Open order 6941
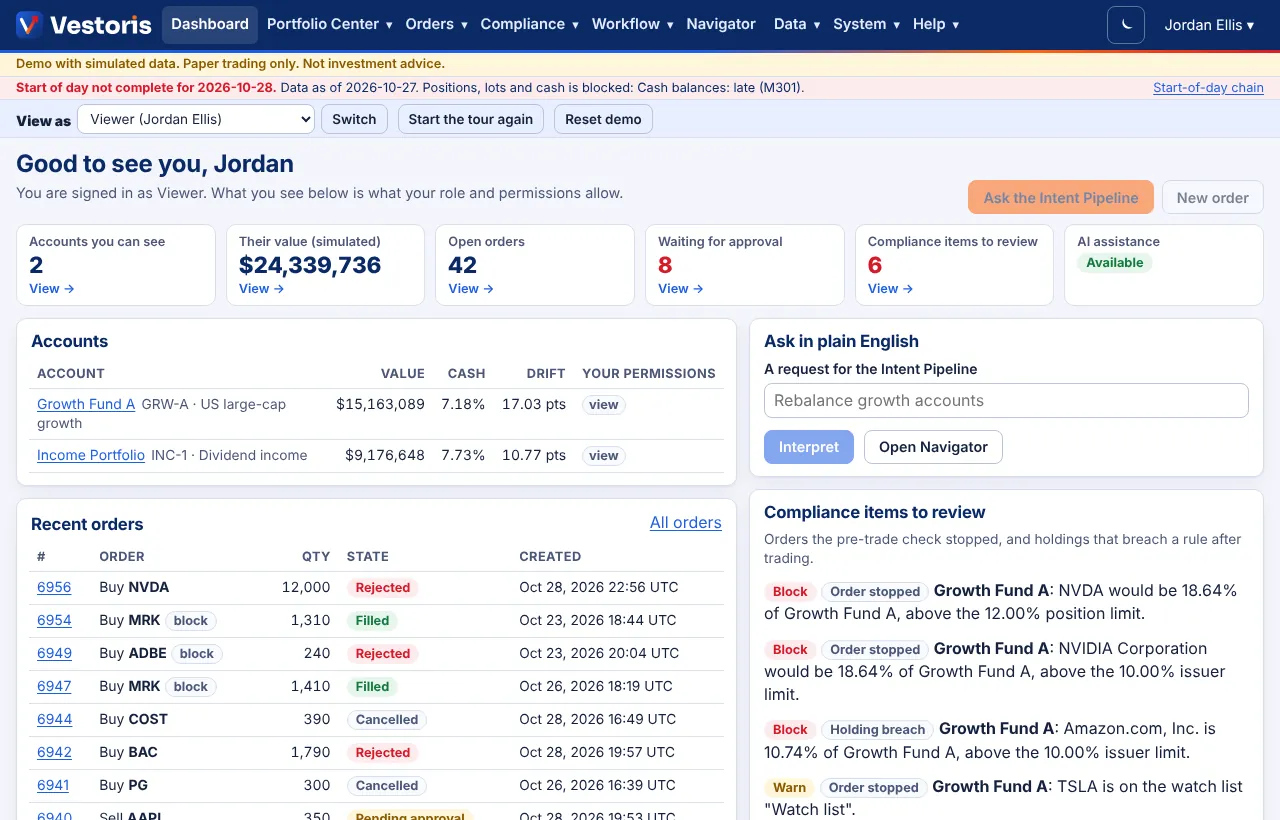Screen dimensions: 1280x820 click(x=54, y=786)
